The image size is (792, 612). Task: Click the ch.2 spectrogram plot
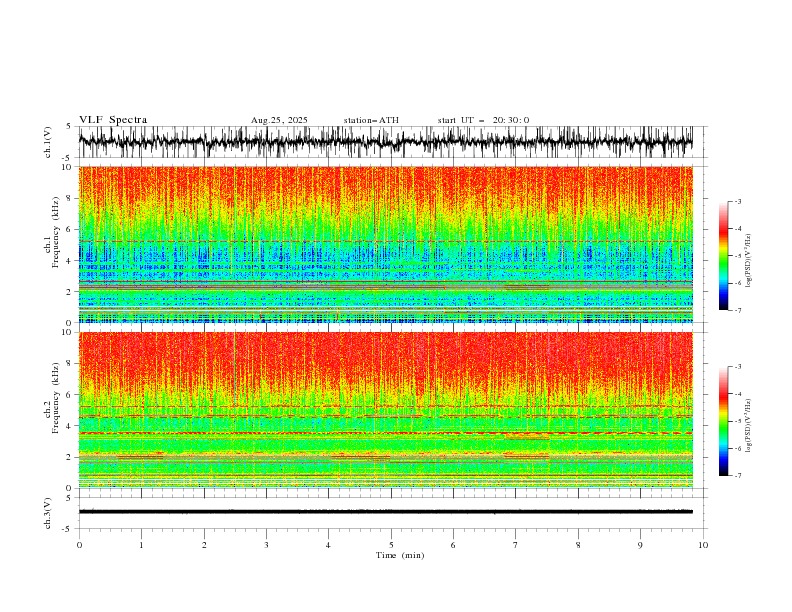(x=386, y=410)
